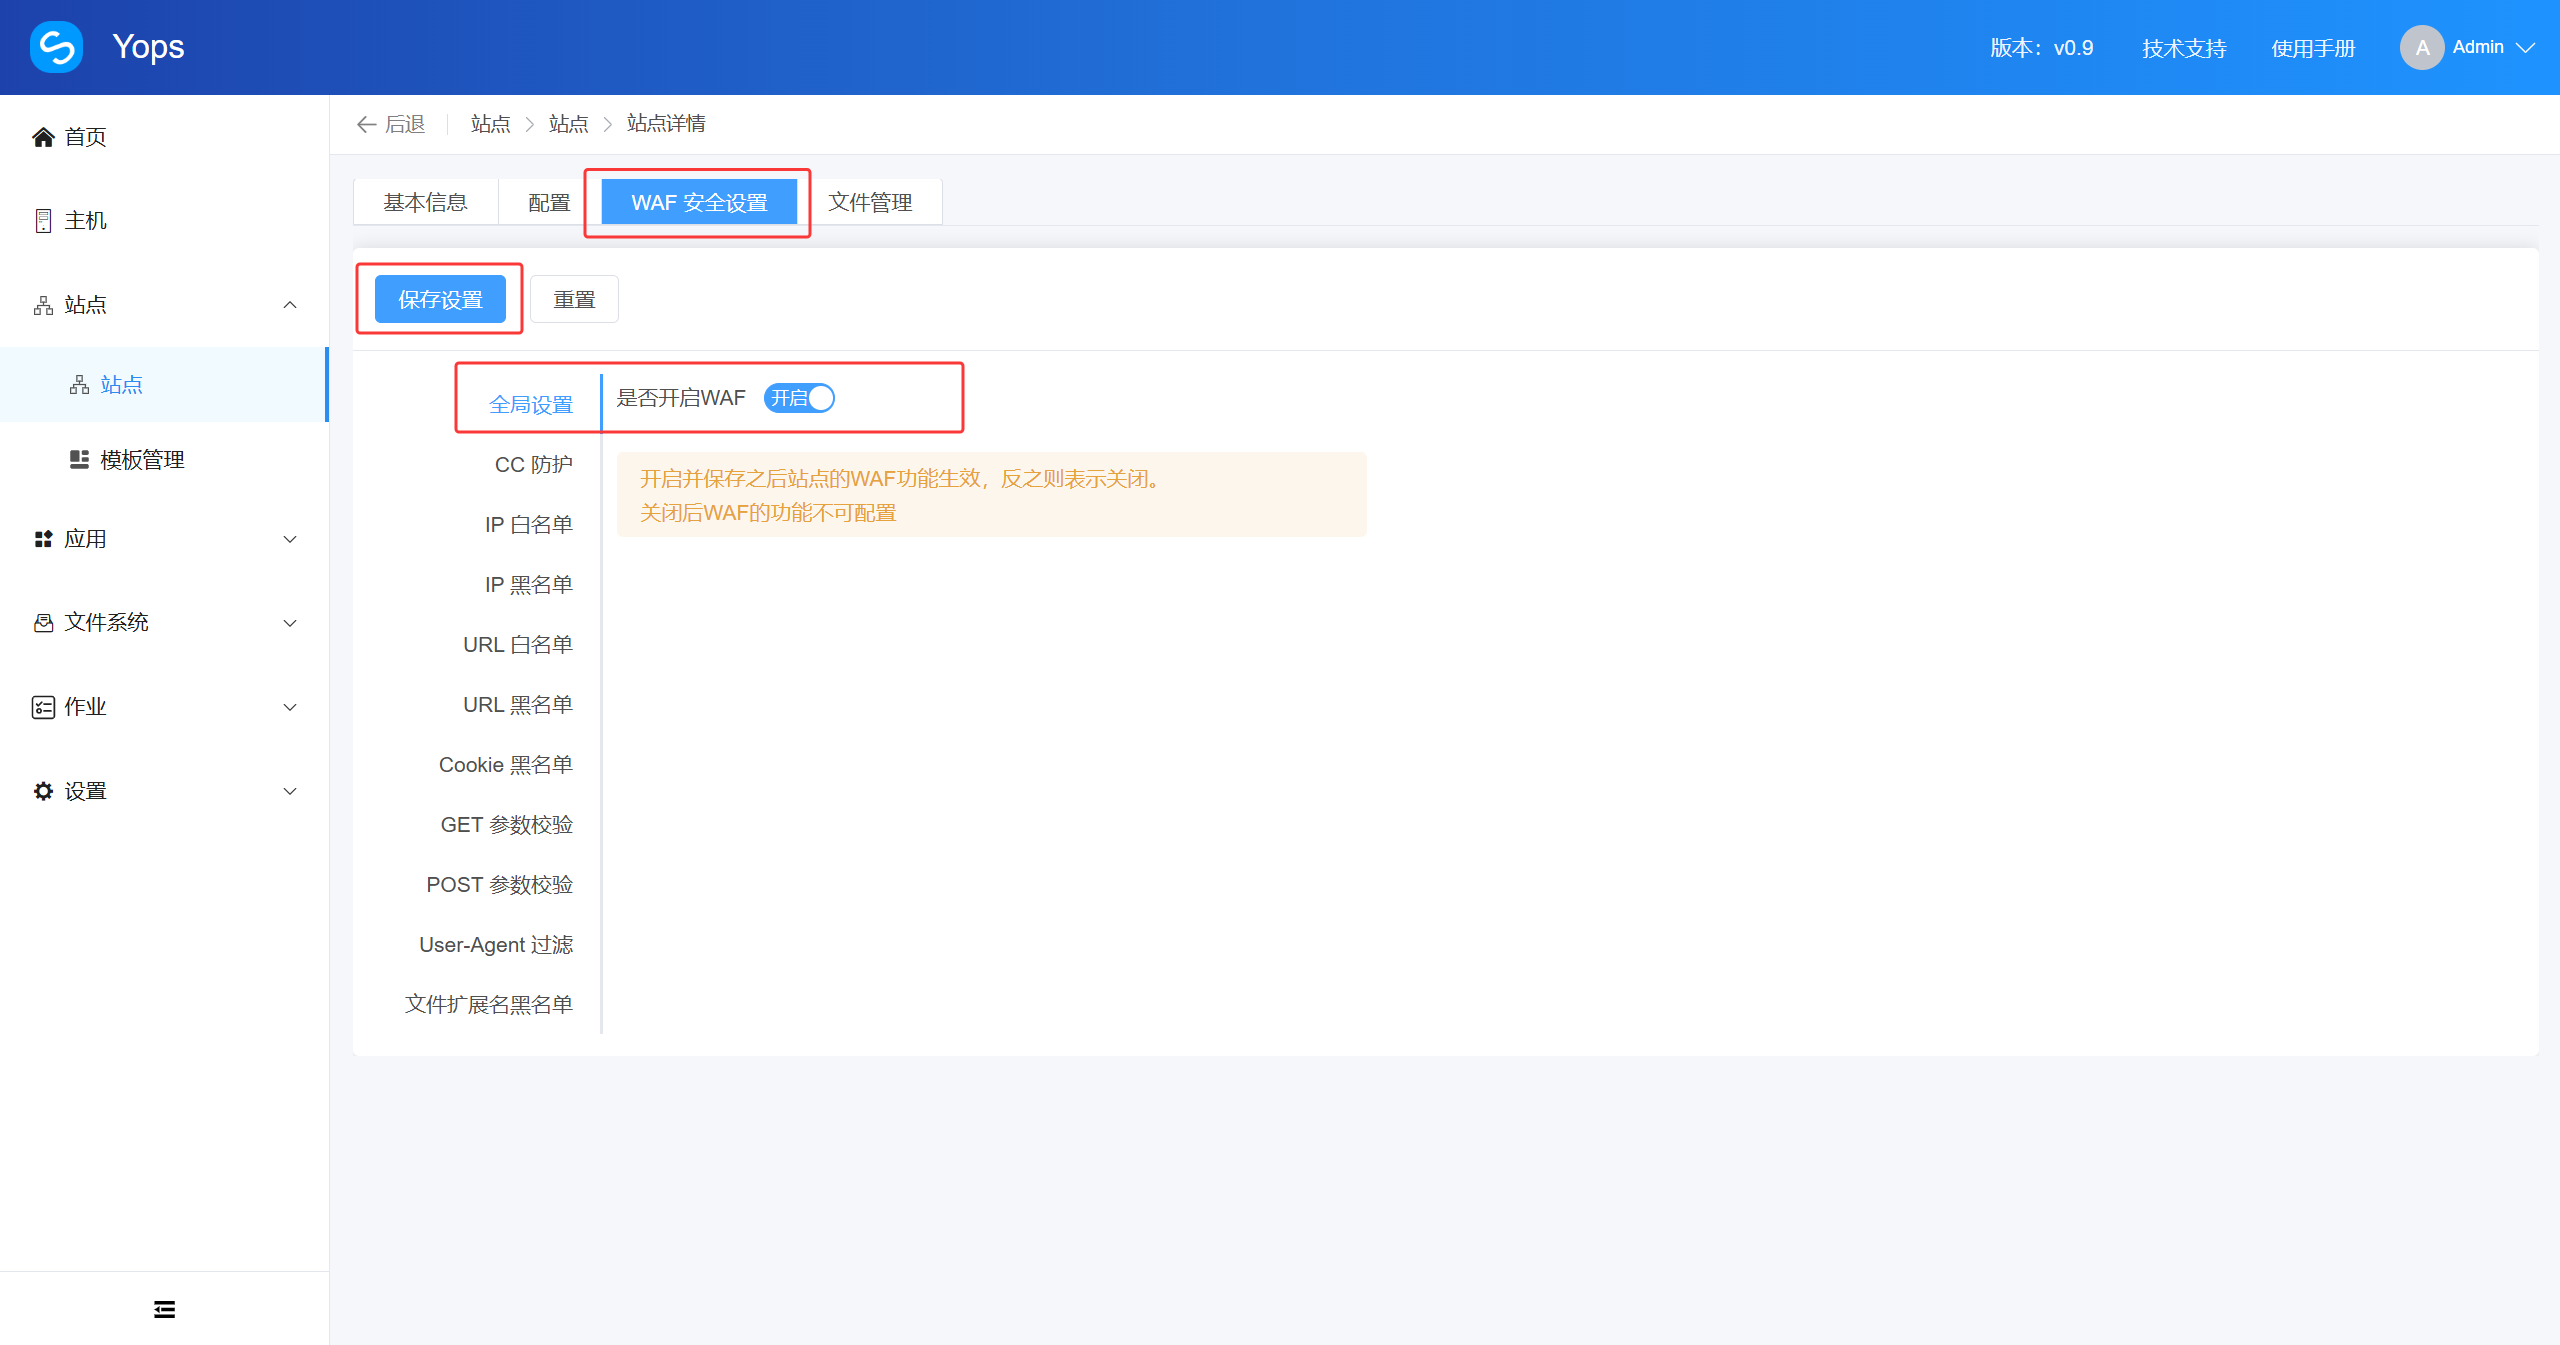Expand the 应用 sidebar group chevron
2560x1345 pixels.
tap(290, 539)
